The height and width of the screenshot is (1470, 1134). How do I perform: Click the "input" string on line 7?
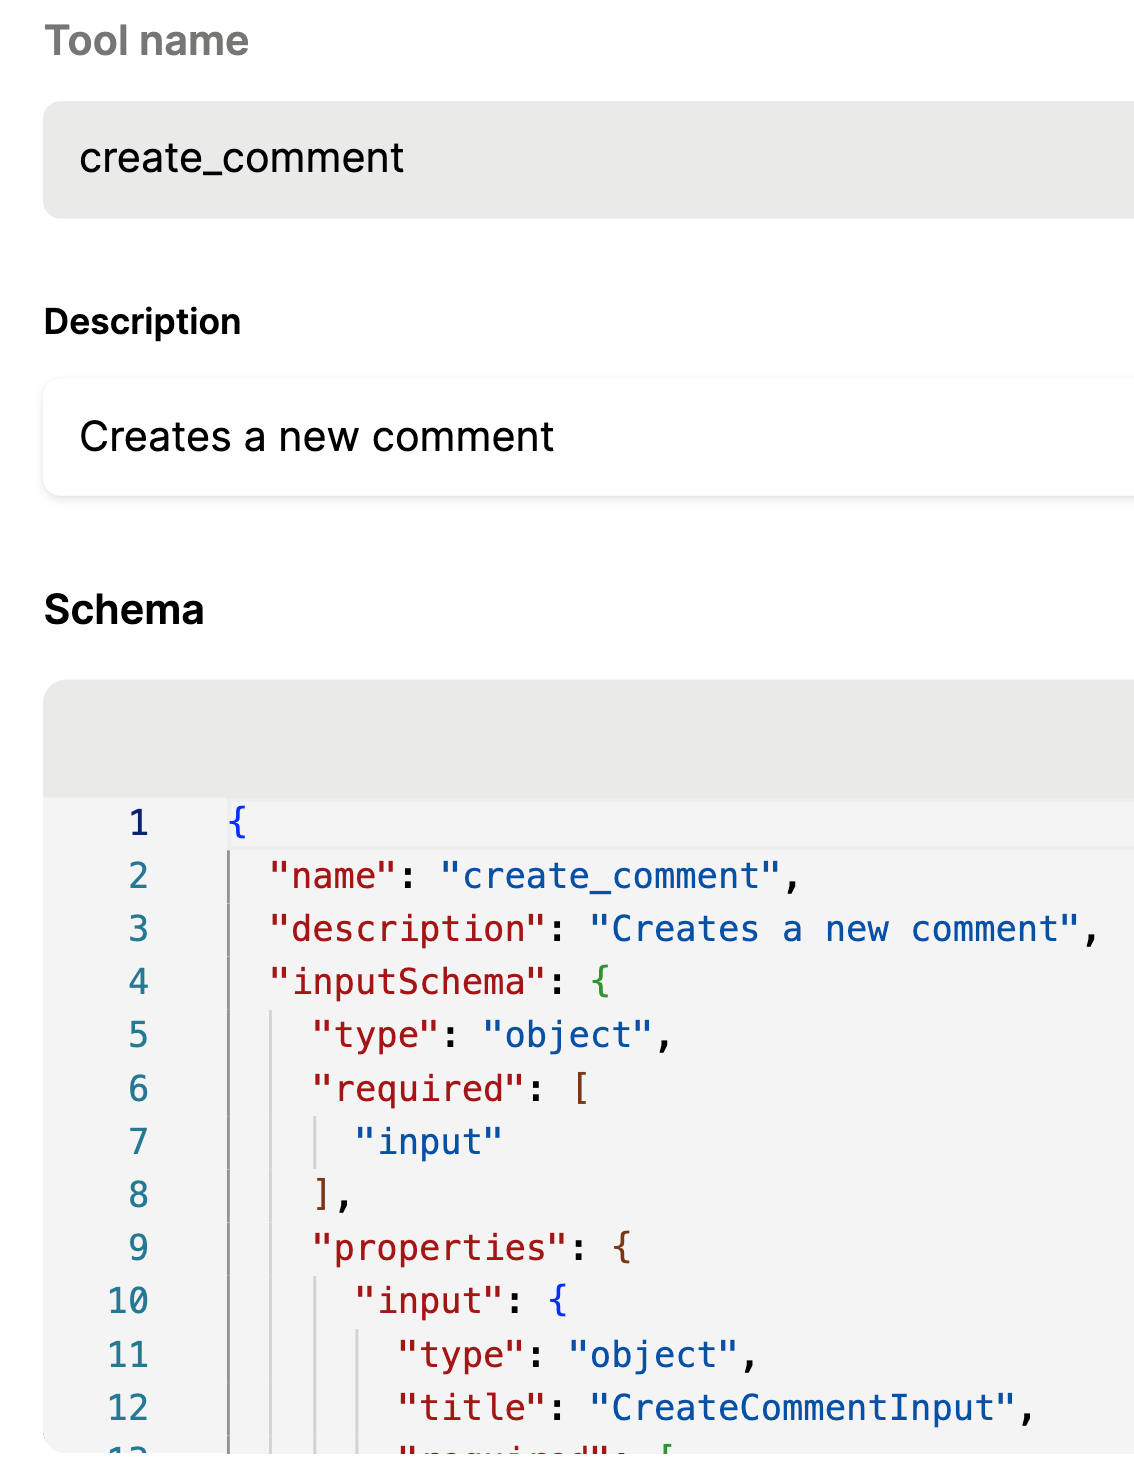[x=428, y=1141]
